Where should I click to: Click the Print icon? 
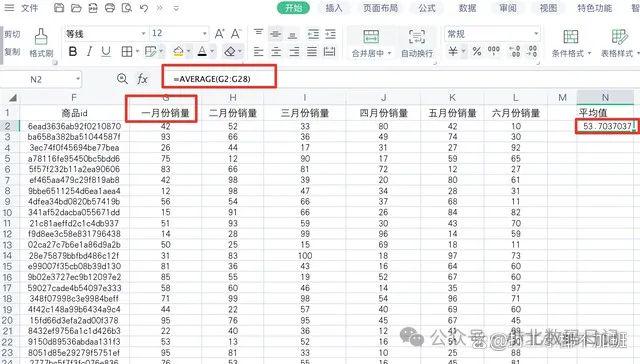click(x=110, y=8)
